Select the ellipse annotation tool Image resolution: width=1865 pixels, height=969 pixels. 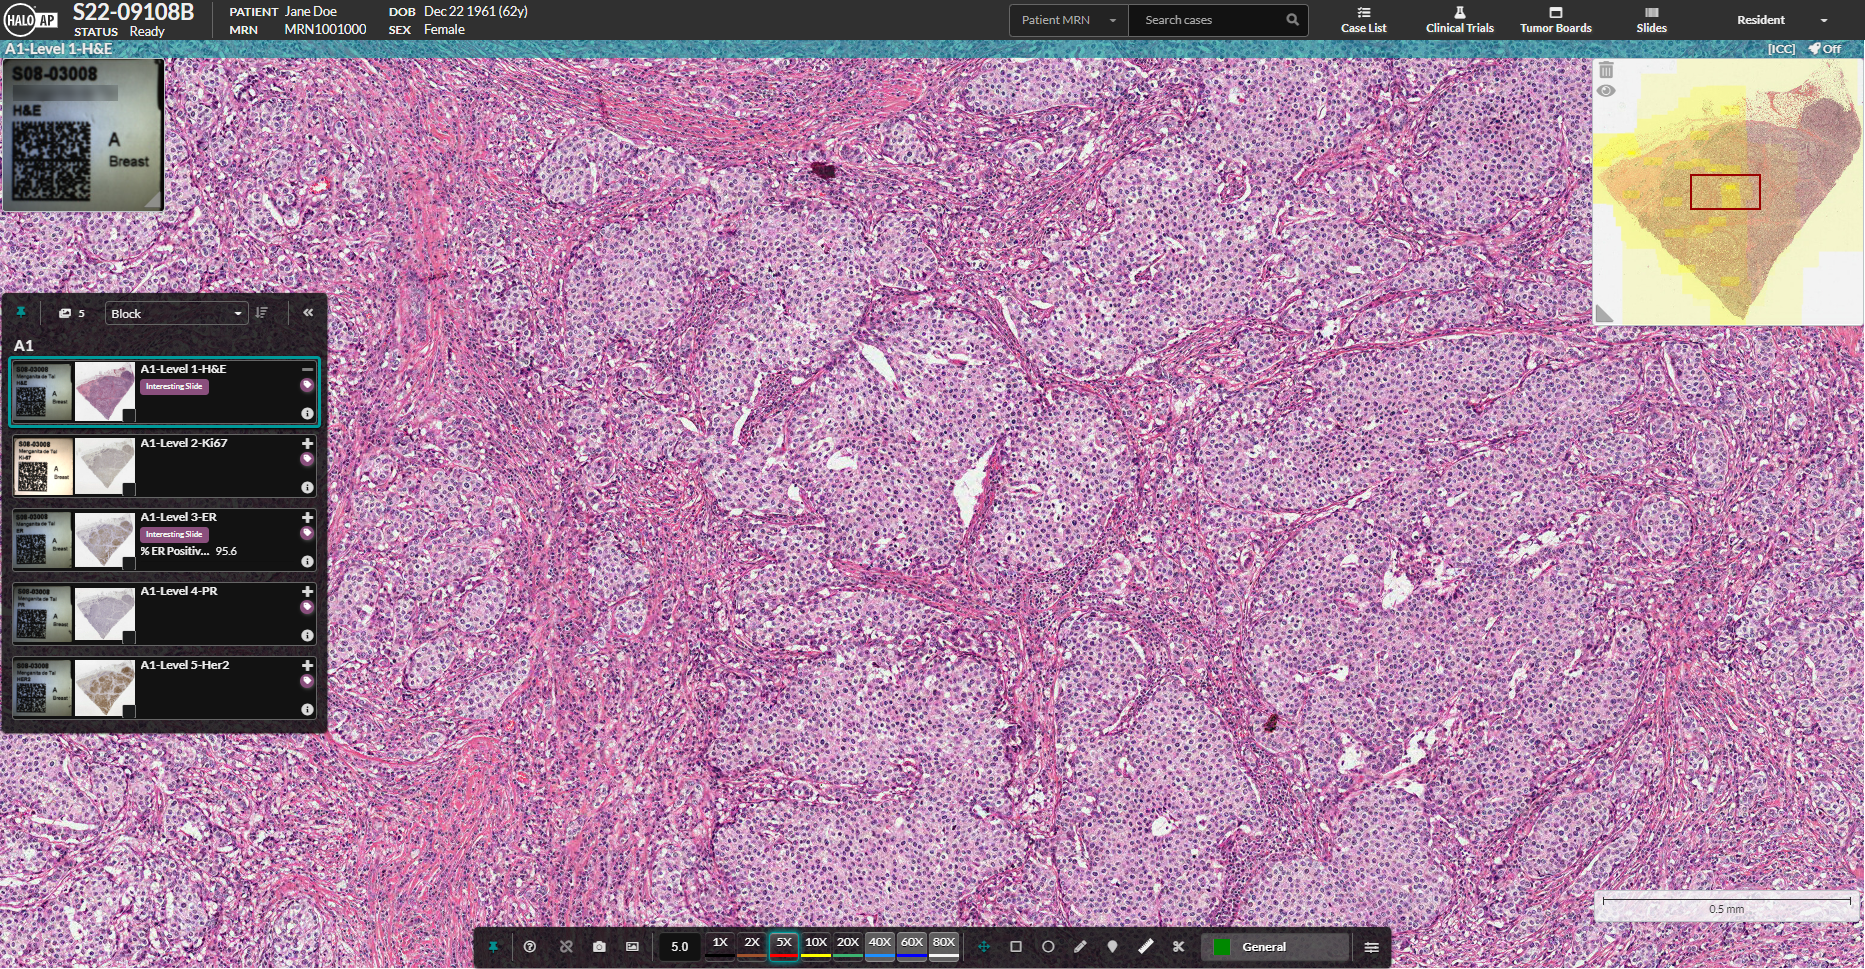click(1048, 947)
